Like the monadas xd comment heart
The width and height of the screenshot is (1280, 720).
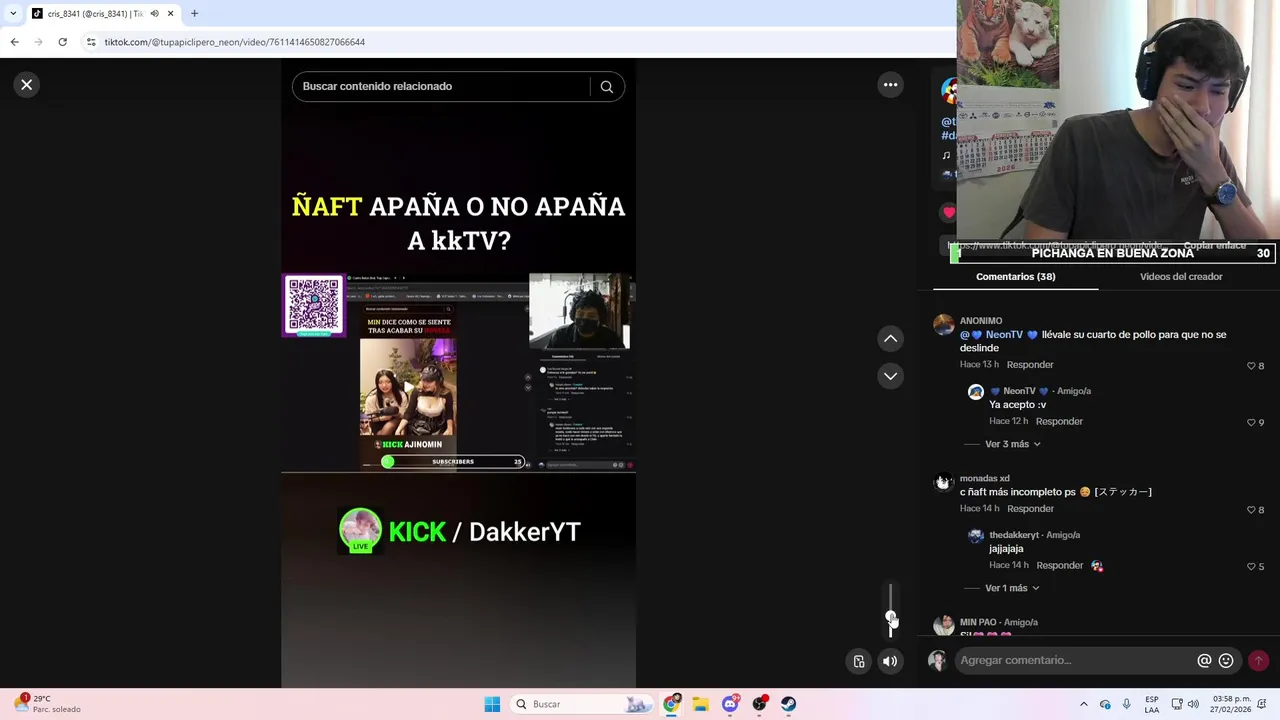[1251, 510]
